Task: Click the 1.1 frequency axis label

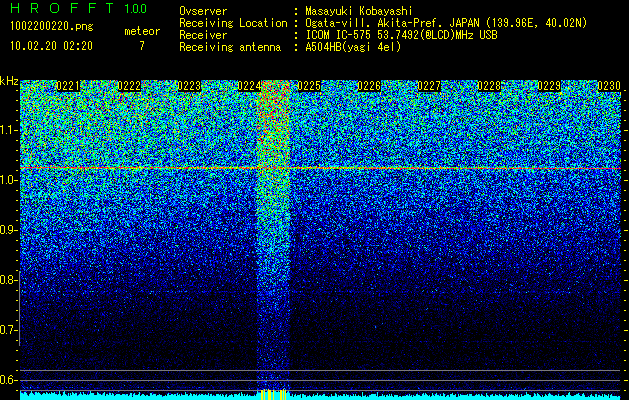Action: coord(8,131)
